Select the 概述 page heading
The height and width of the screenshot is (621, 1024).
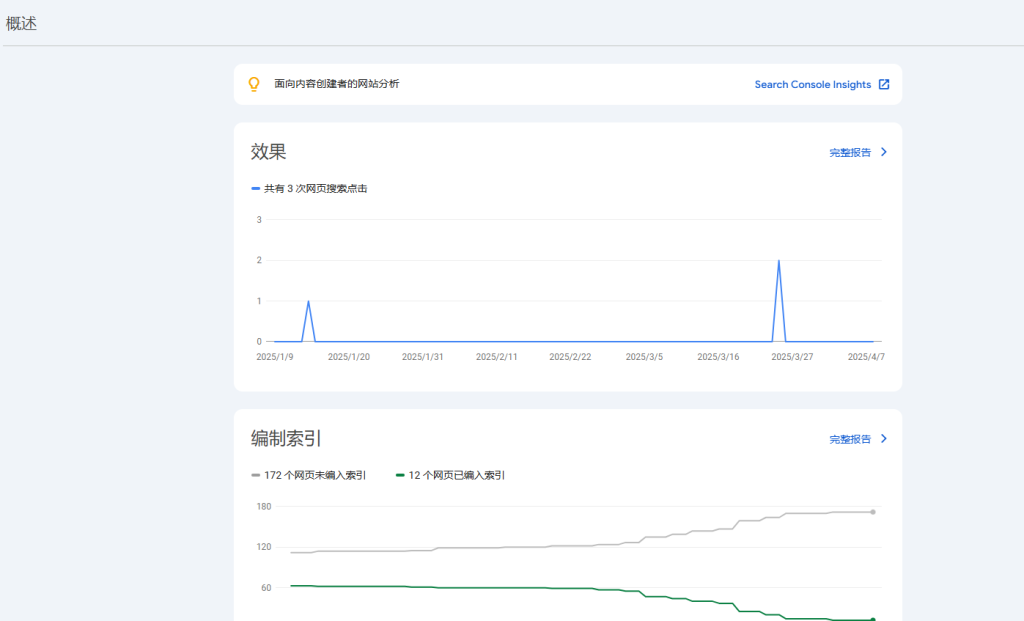[x=21, y=22]
